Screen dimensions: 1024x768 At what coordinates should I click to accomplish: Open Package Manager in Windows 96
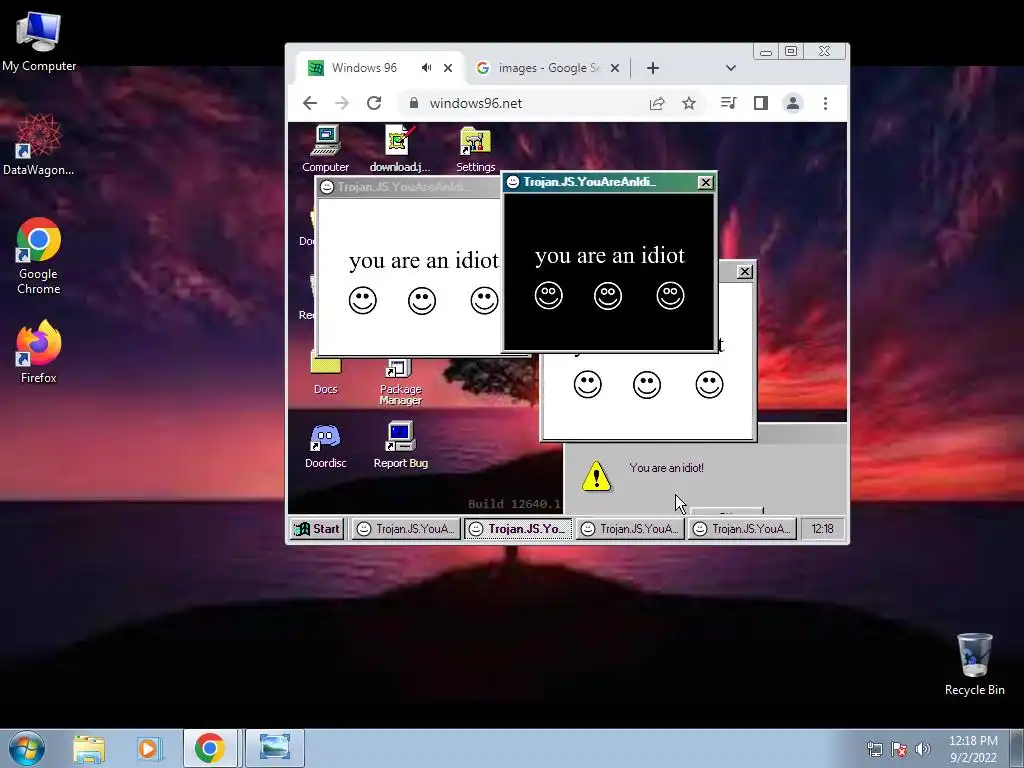click(400, 381)
